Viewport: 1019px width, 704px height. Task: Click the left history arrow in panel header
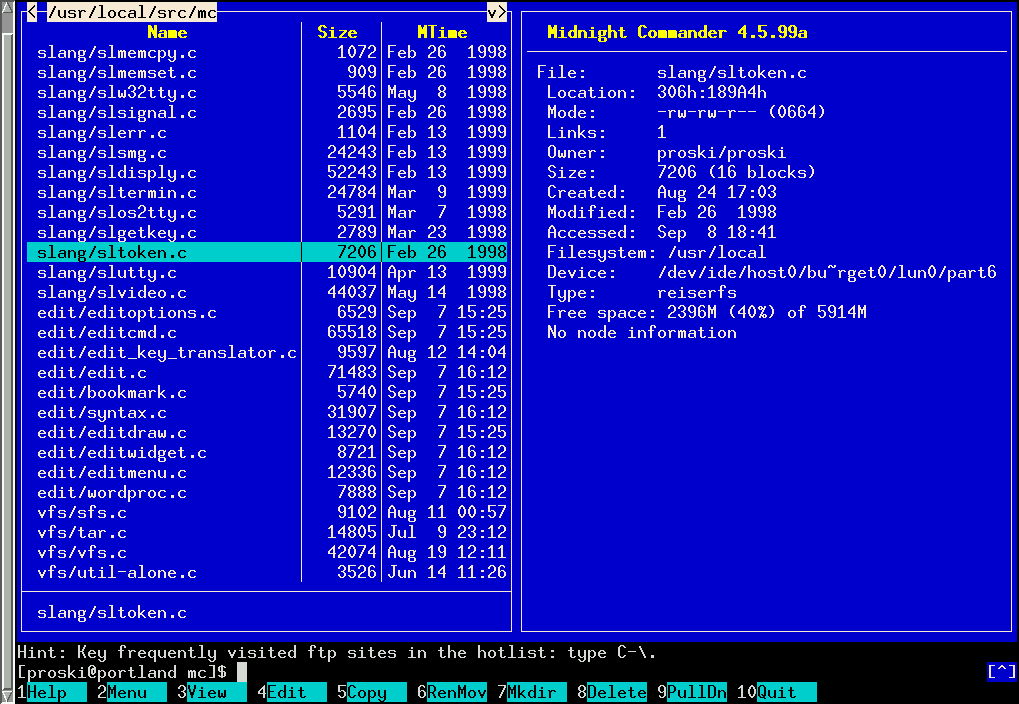pyautogui.click(x=32, y=12)
